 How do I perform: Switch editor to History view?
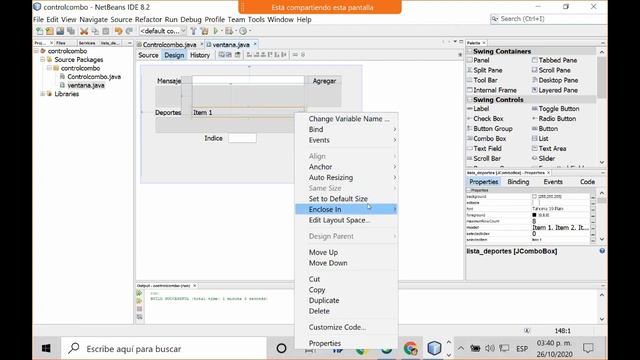coord(200,55)
